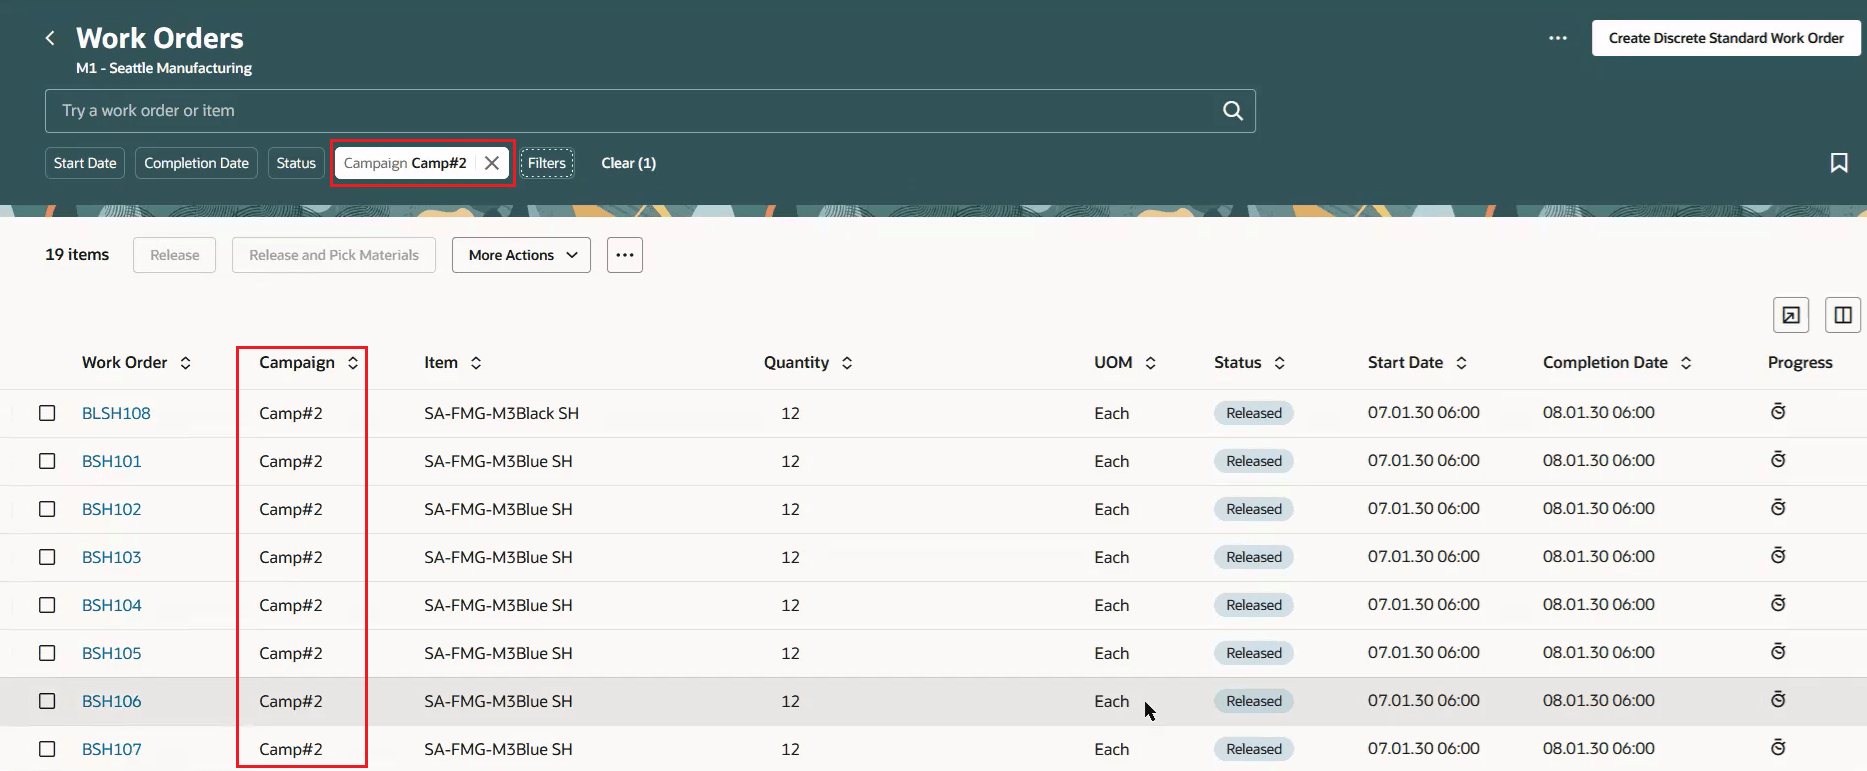1867x771 pixels.
Task: Select the checkbox for BSH106
Action: [47, 701]
